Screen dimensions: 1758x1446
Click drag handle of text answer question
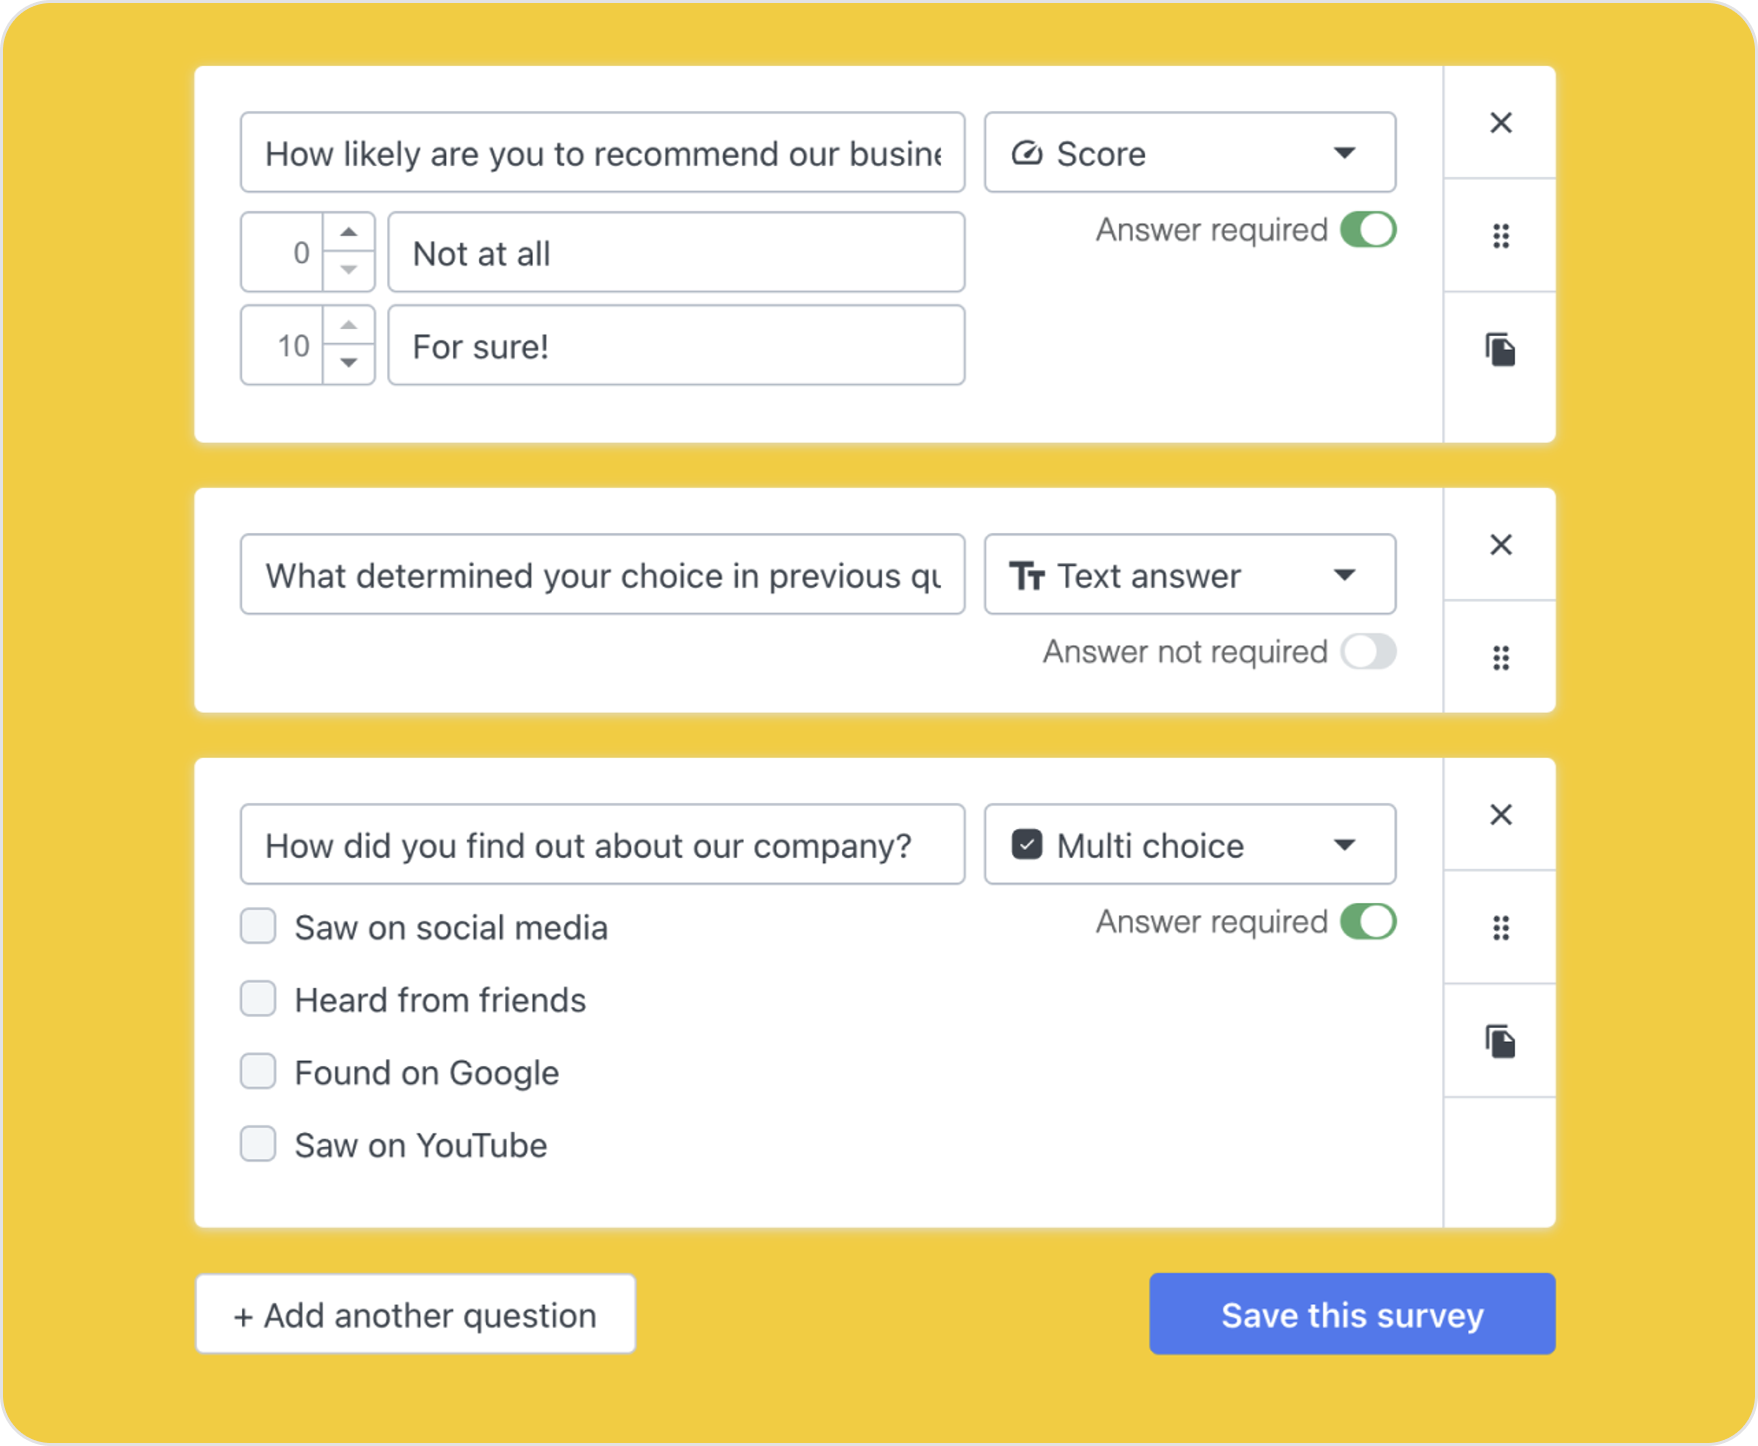pos(1500,658)
